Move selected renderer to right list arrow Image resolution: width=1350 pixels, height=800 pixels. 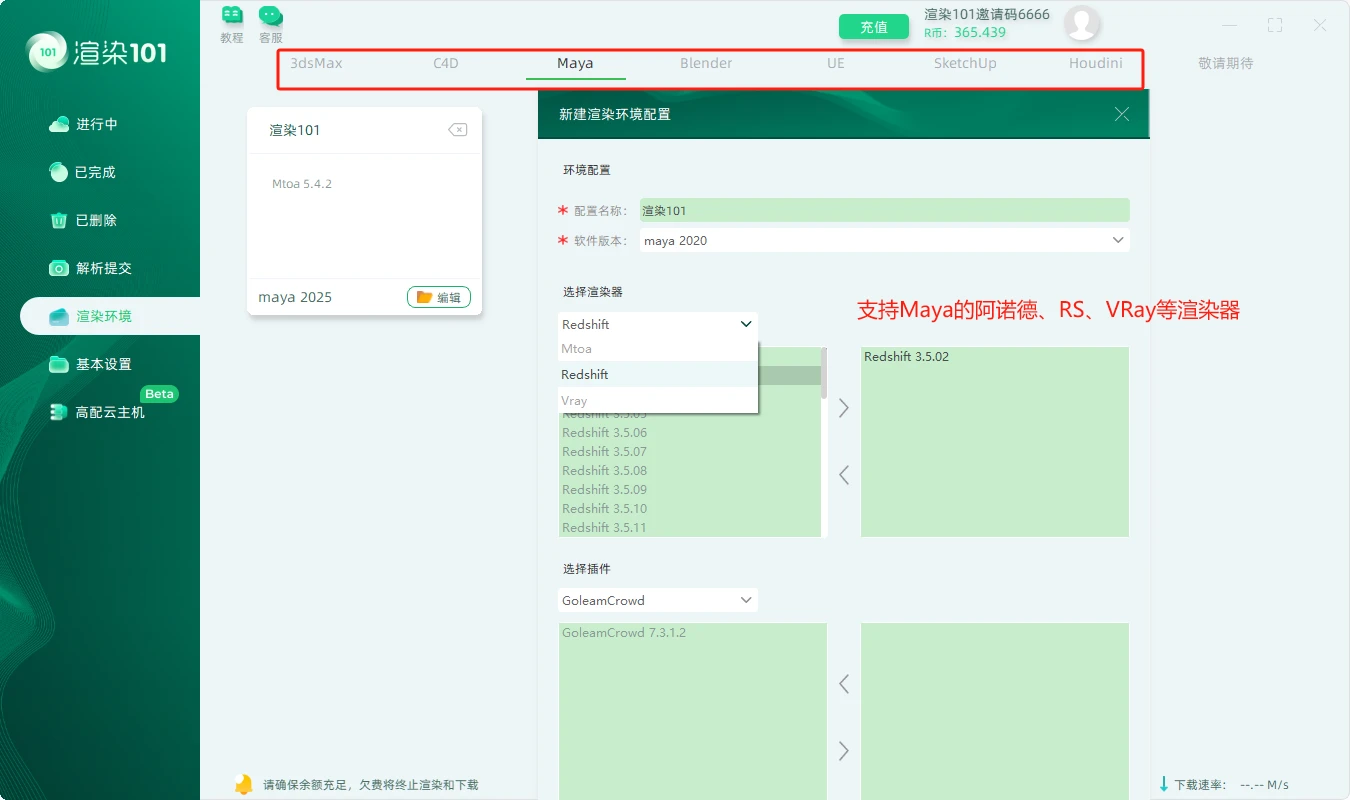[844, 408]
